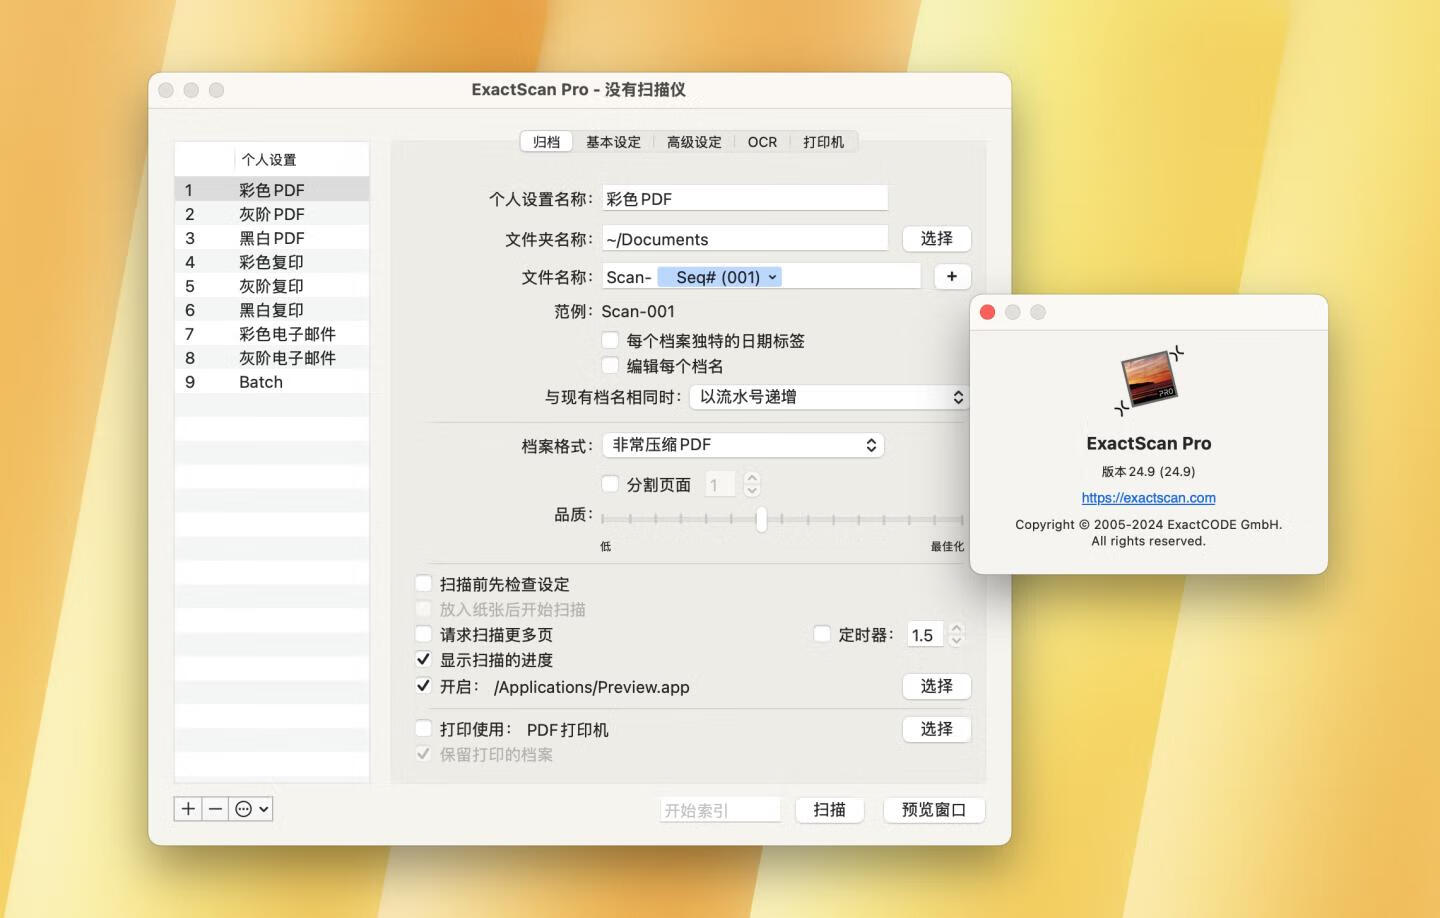Click the folder name field ~/Documents
1440x918 pixels.
[x=745, y=239]
